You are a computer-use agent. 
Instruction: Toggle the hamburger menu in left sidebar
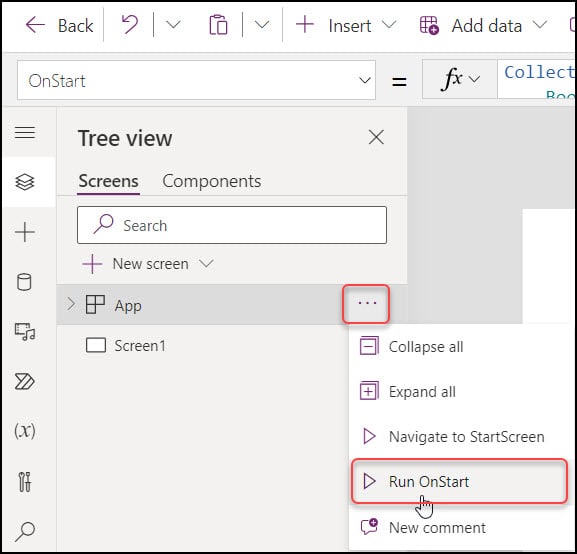(x=25, y=132)
